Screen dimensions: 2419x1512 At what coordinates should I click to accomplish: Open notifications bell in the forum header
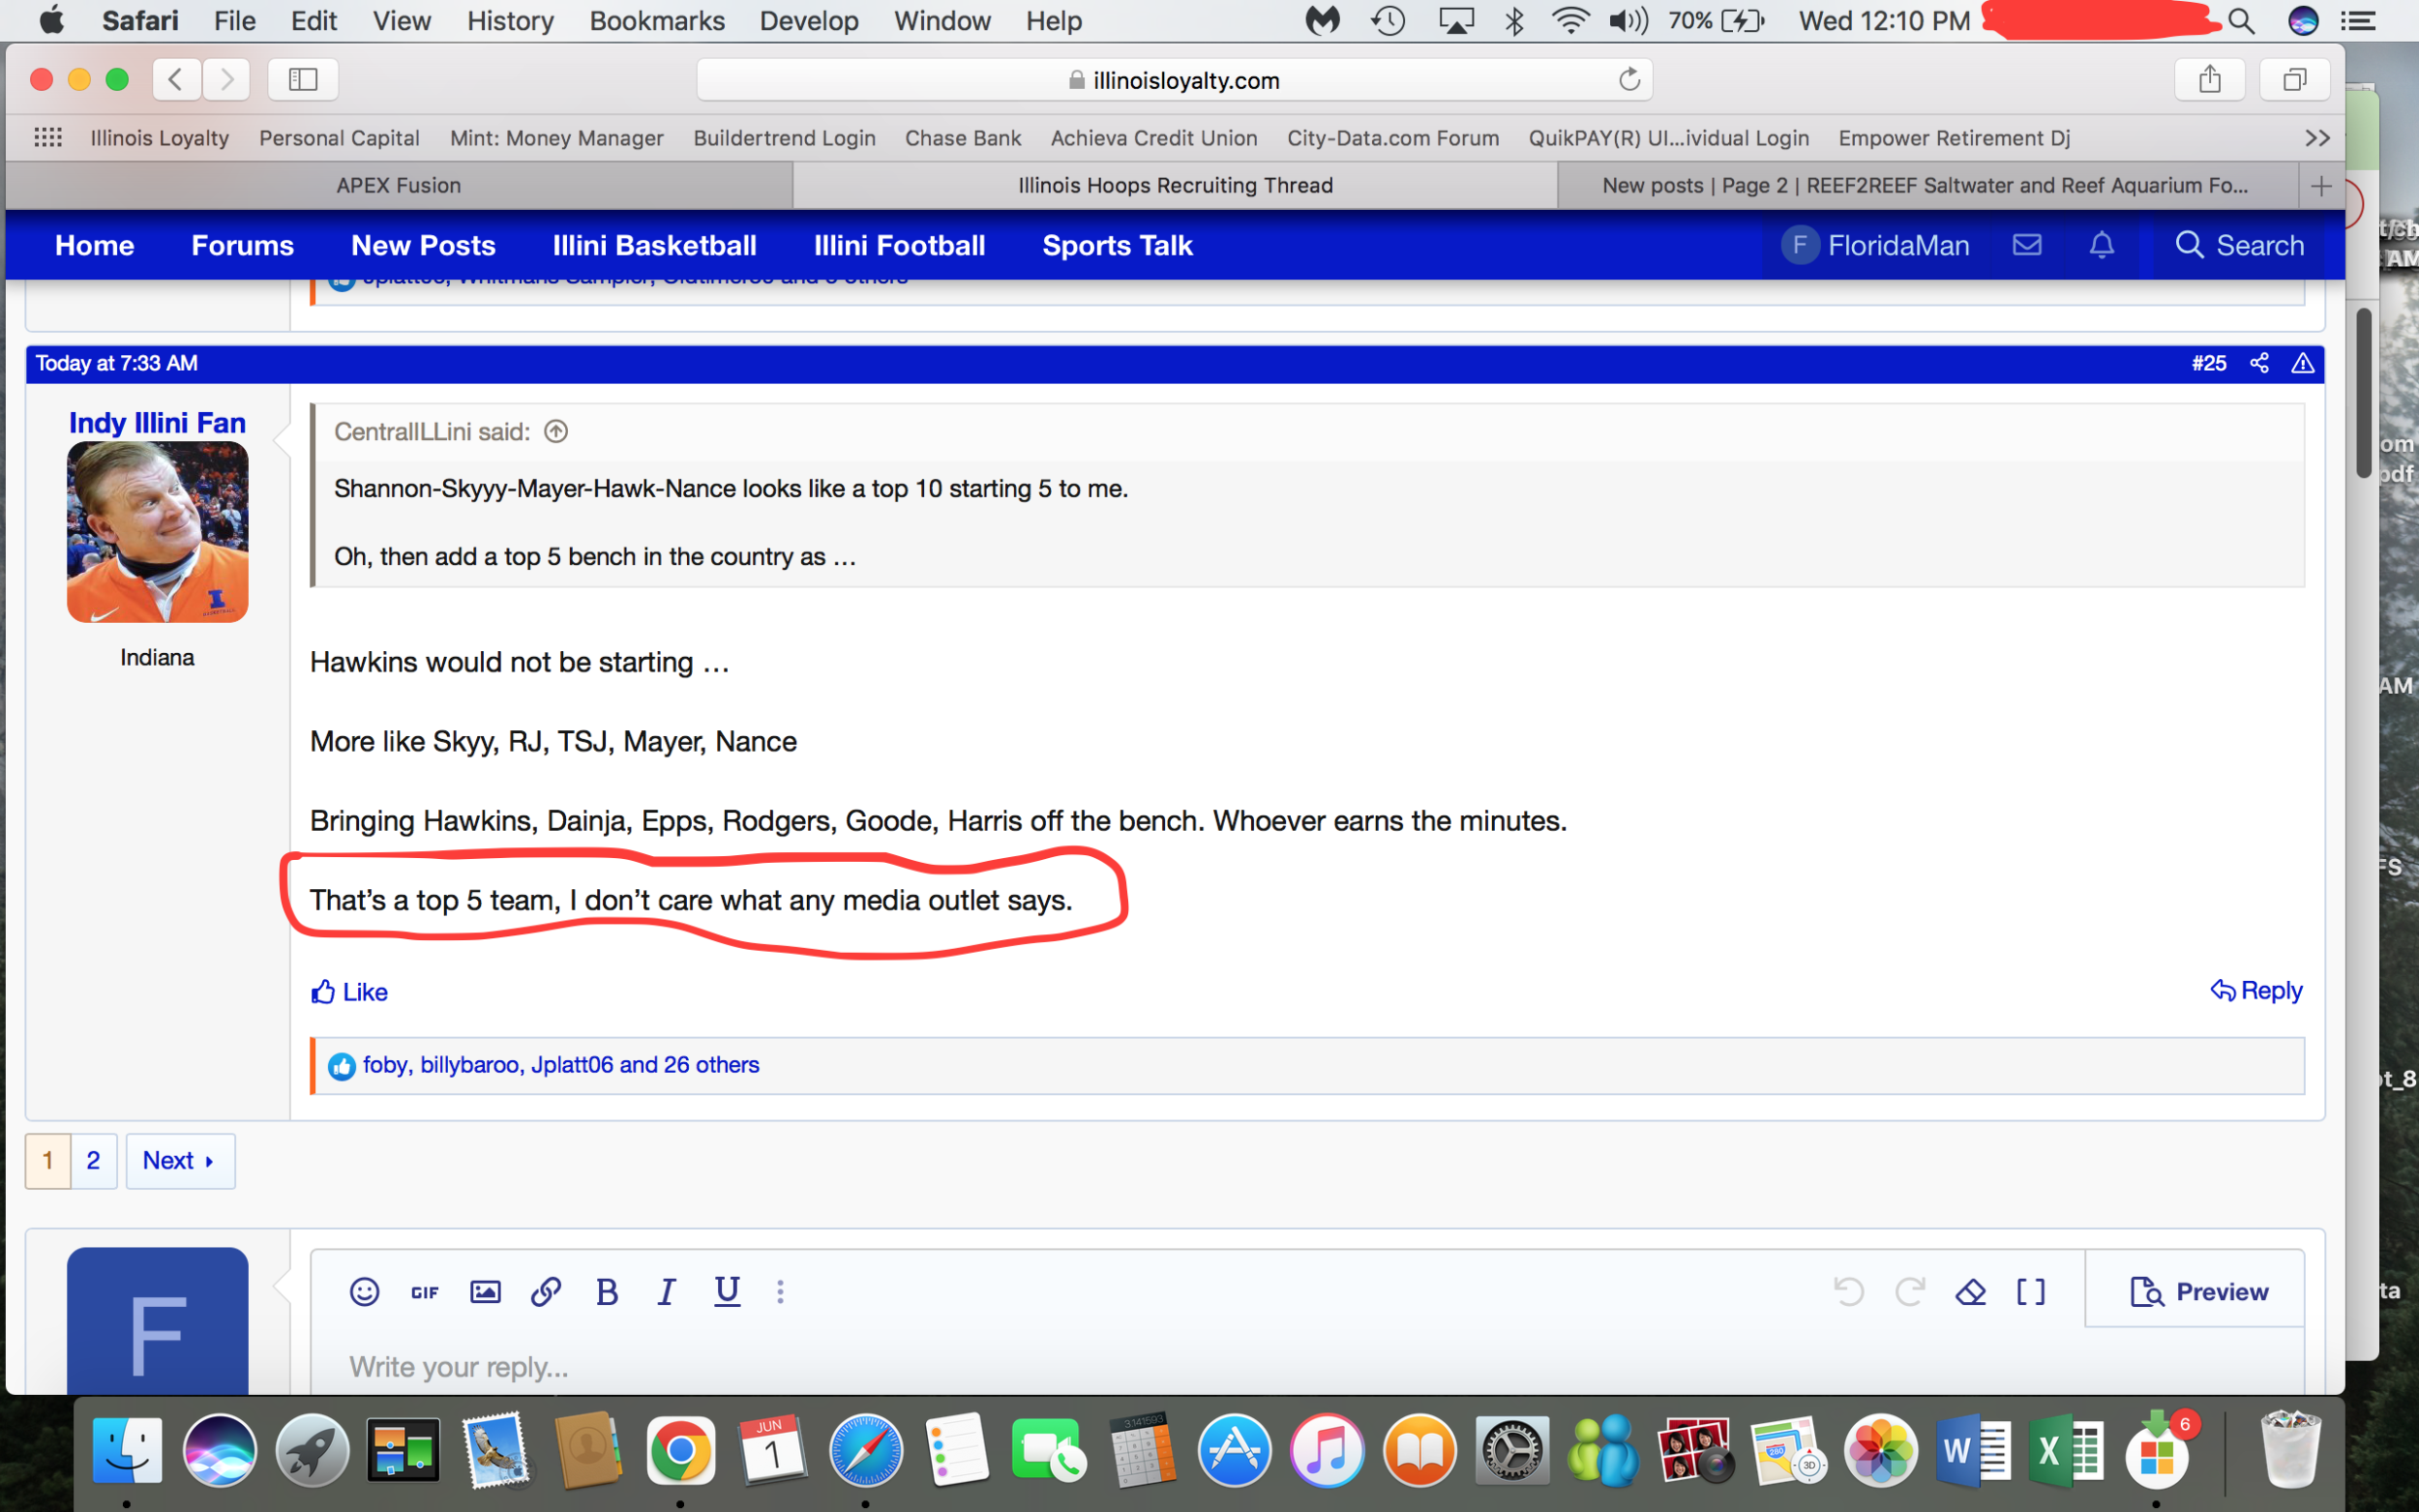(x=2101, y=245)
